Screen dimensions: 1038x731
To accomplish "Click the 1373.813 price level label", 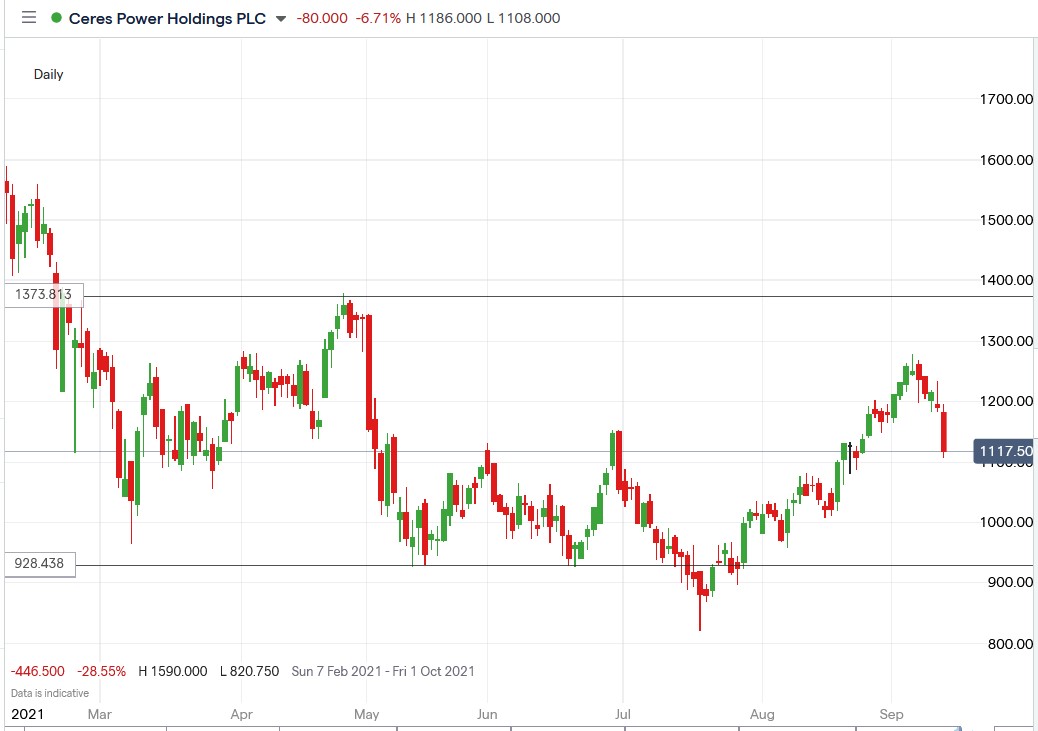I will coord(43,294).
